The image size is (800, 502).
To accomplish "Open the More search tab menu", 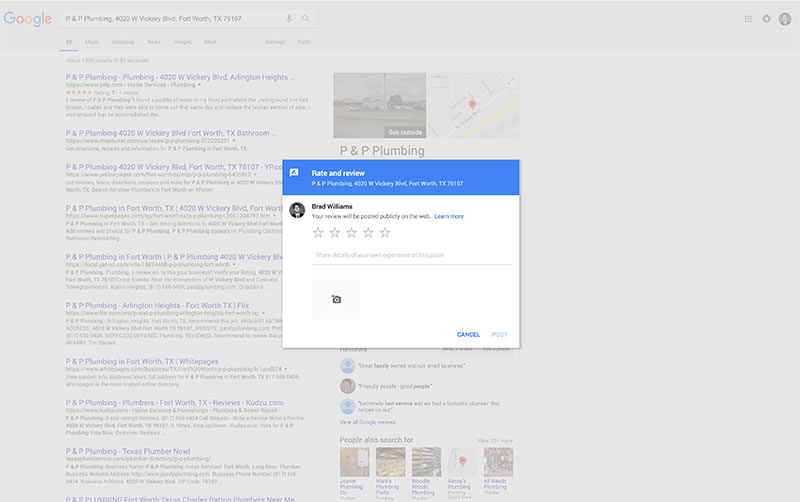I will click(x=210, y=42).
